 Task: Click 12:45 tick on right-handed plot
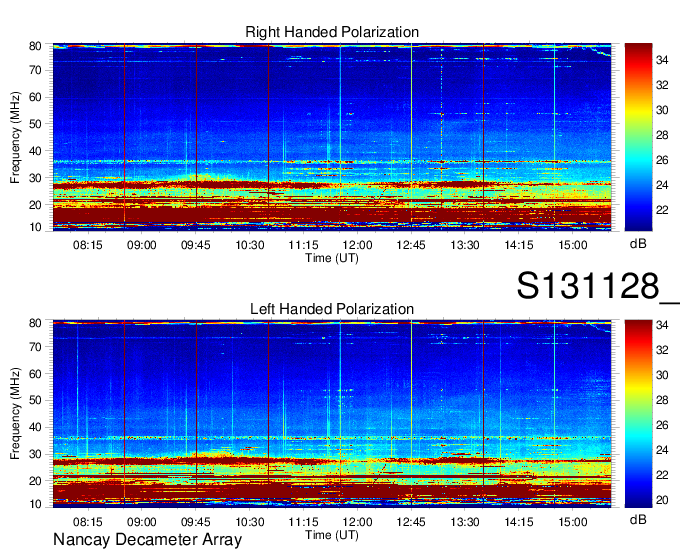click(411, 245)
